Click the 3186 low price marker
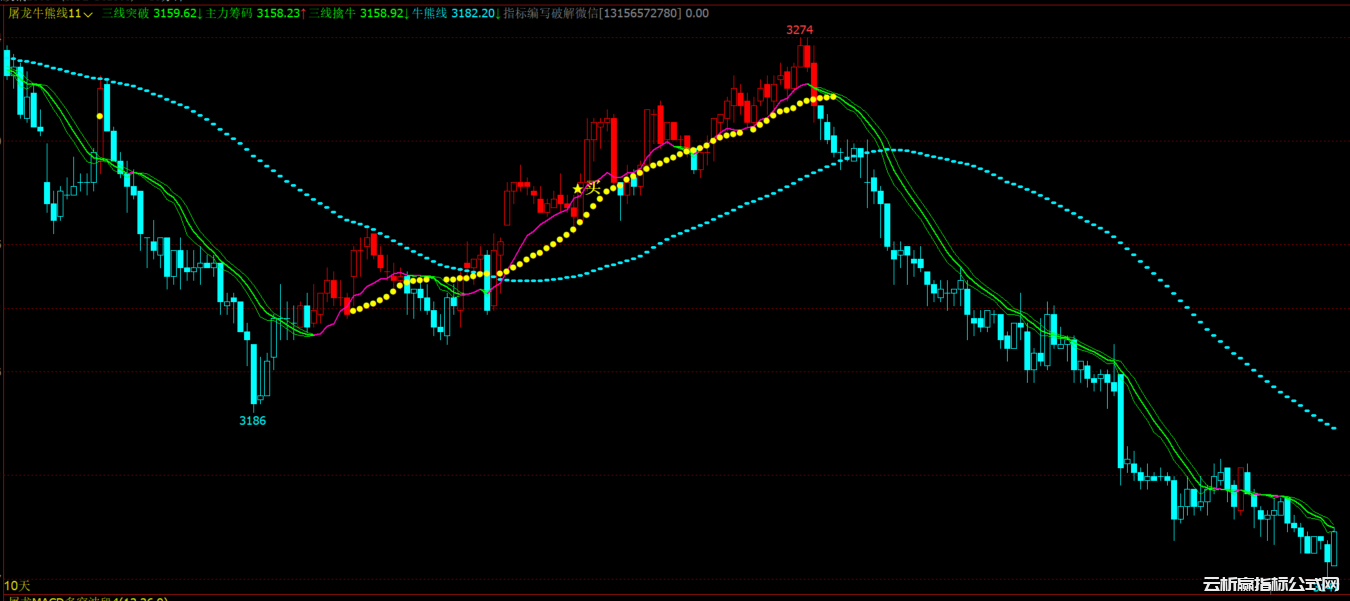Viewport: 1350px width, 601px height. point(252,421)
